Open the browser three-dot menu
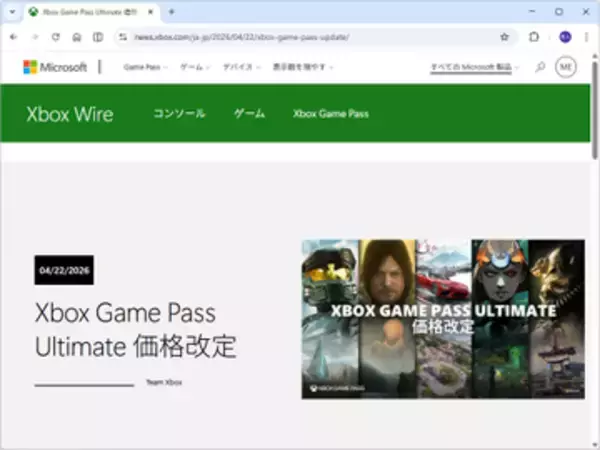600x450 pixels. pos(586,37)
